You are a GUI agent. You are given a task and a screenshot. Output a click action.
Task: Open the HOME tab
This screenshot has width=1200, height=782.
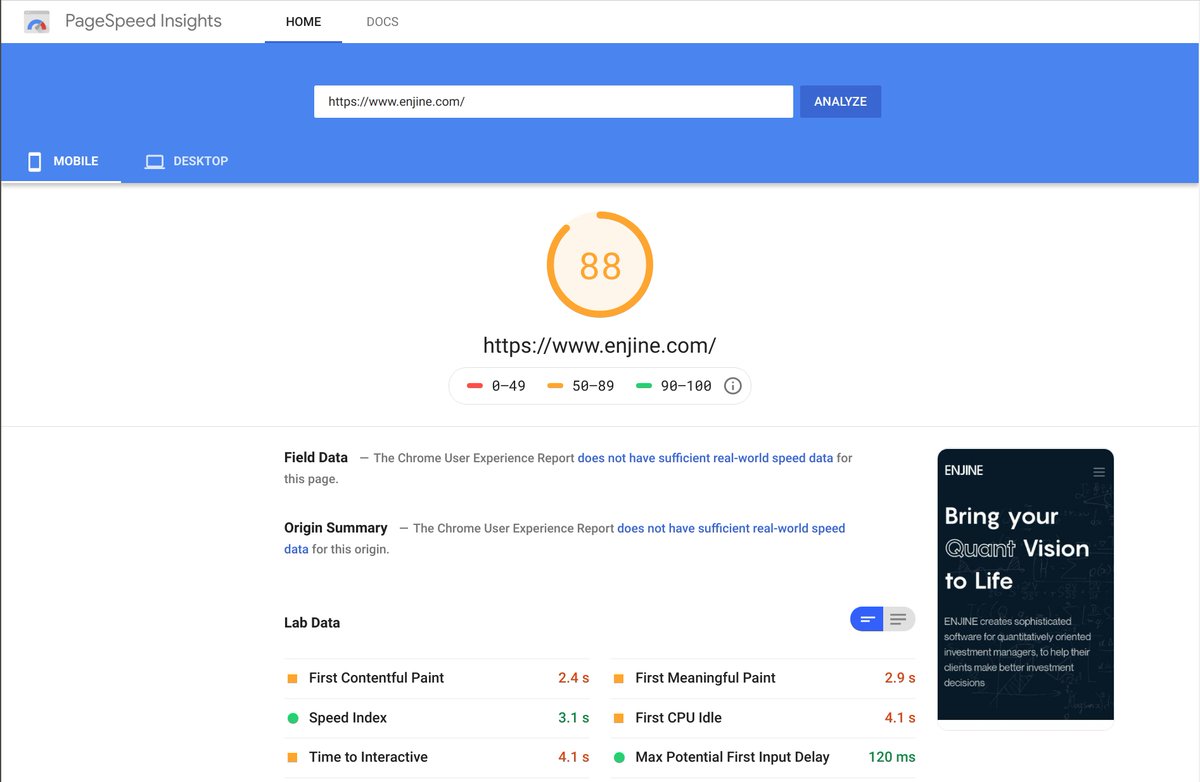303,21
